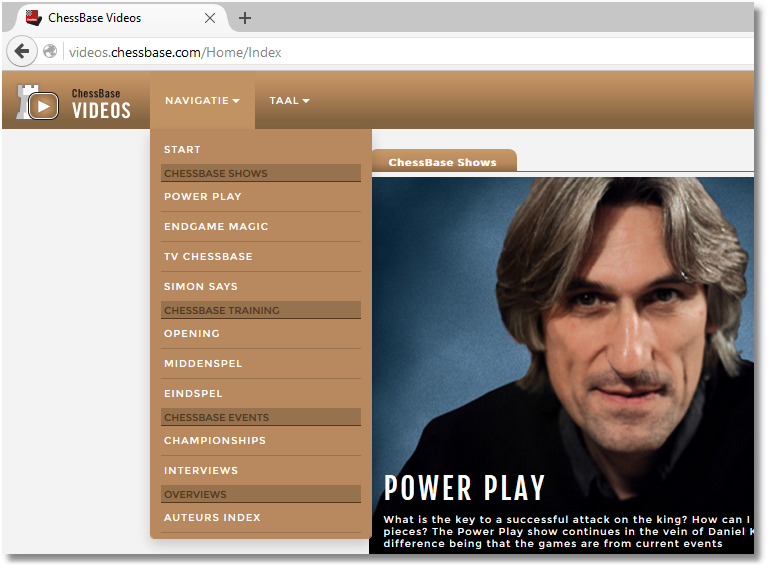The image size is (768, 568).
Task: Collapse the Navigatie dropdown menu
Action: [x=202, y=100]
